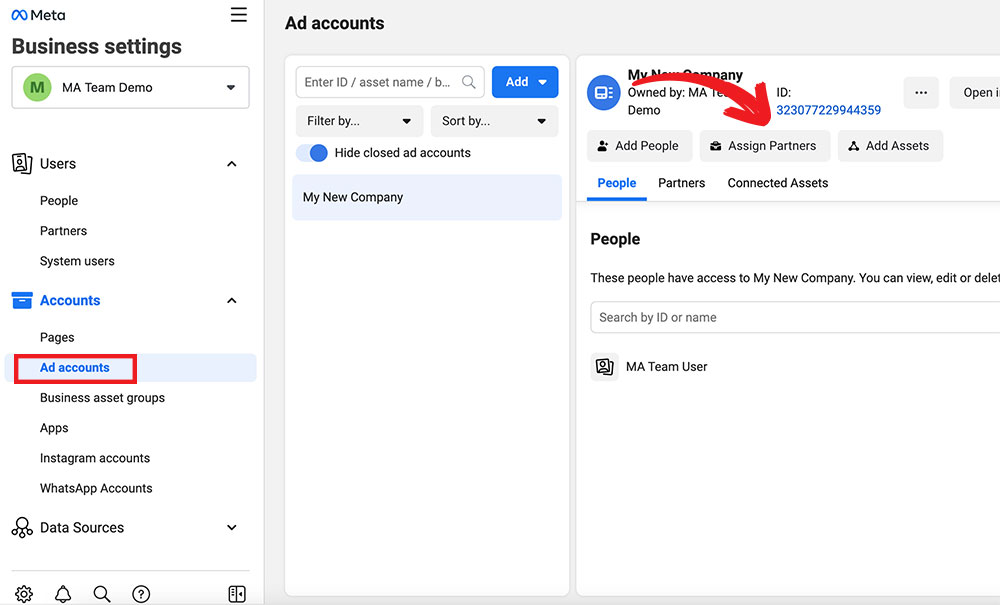Click the Meta logo
The height and width of the screenshot is (605, 1000).
click(x=39, y=15)
